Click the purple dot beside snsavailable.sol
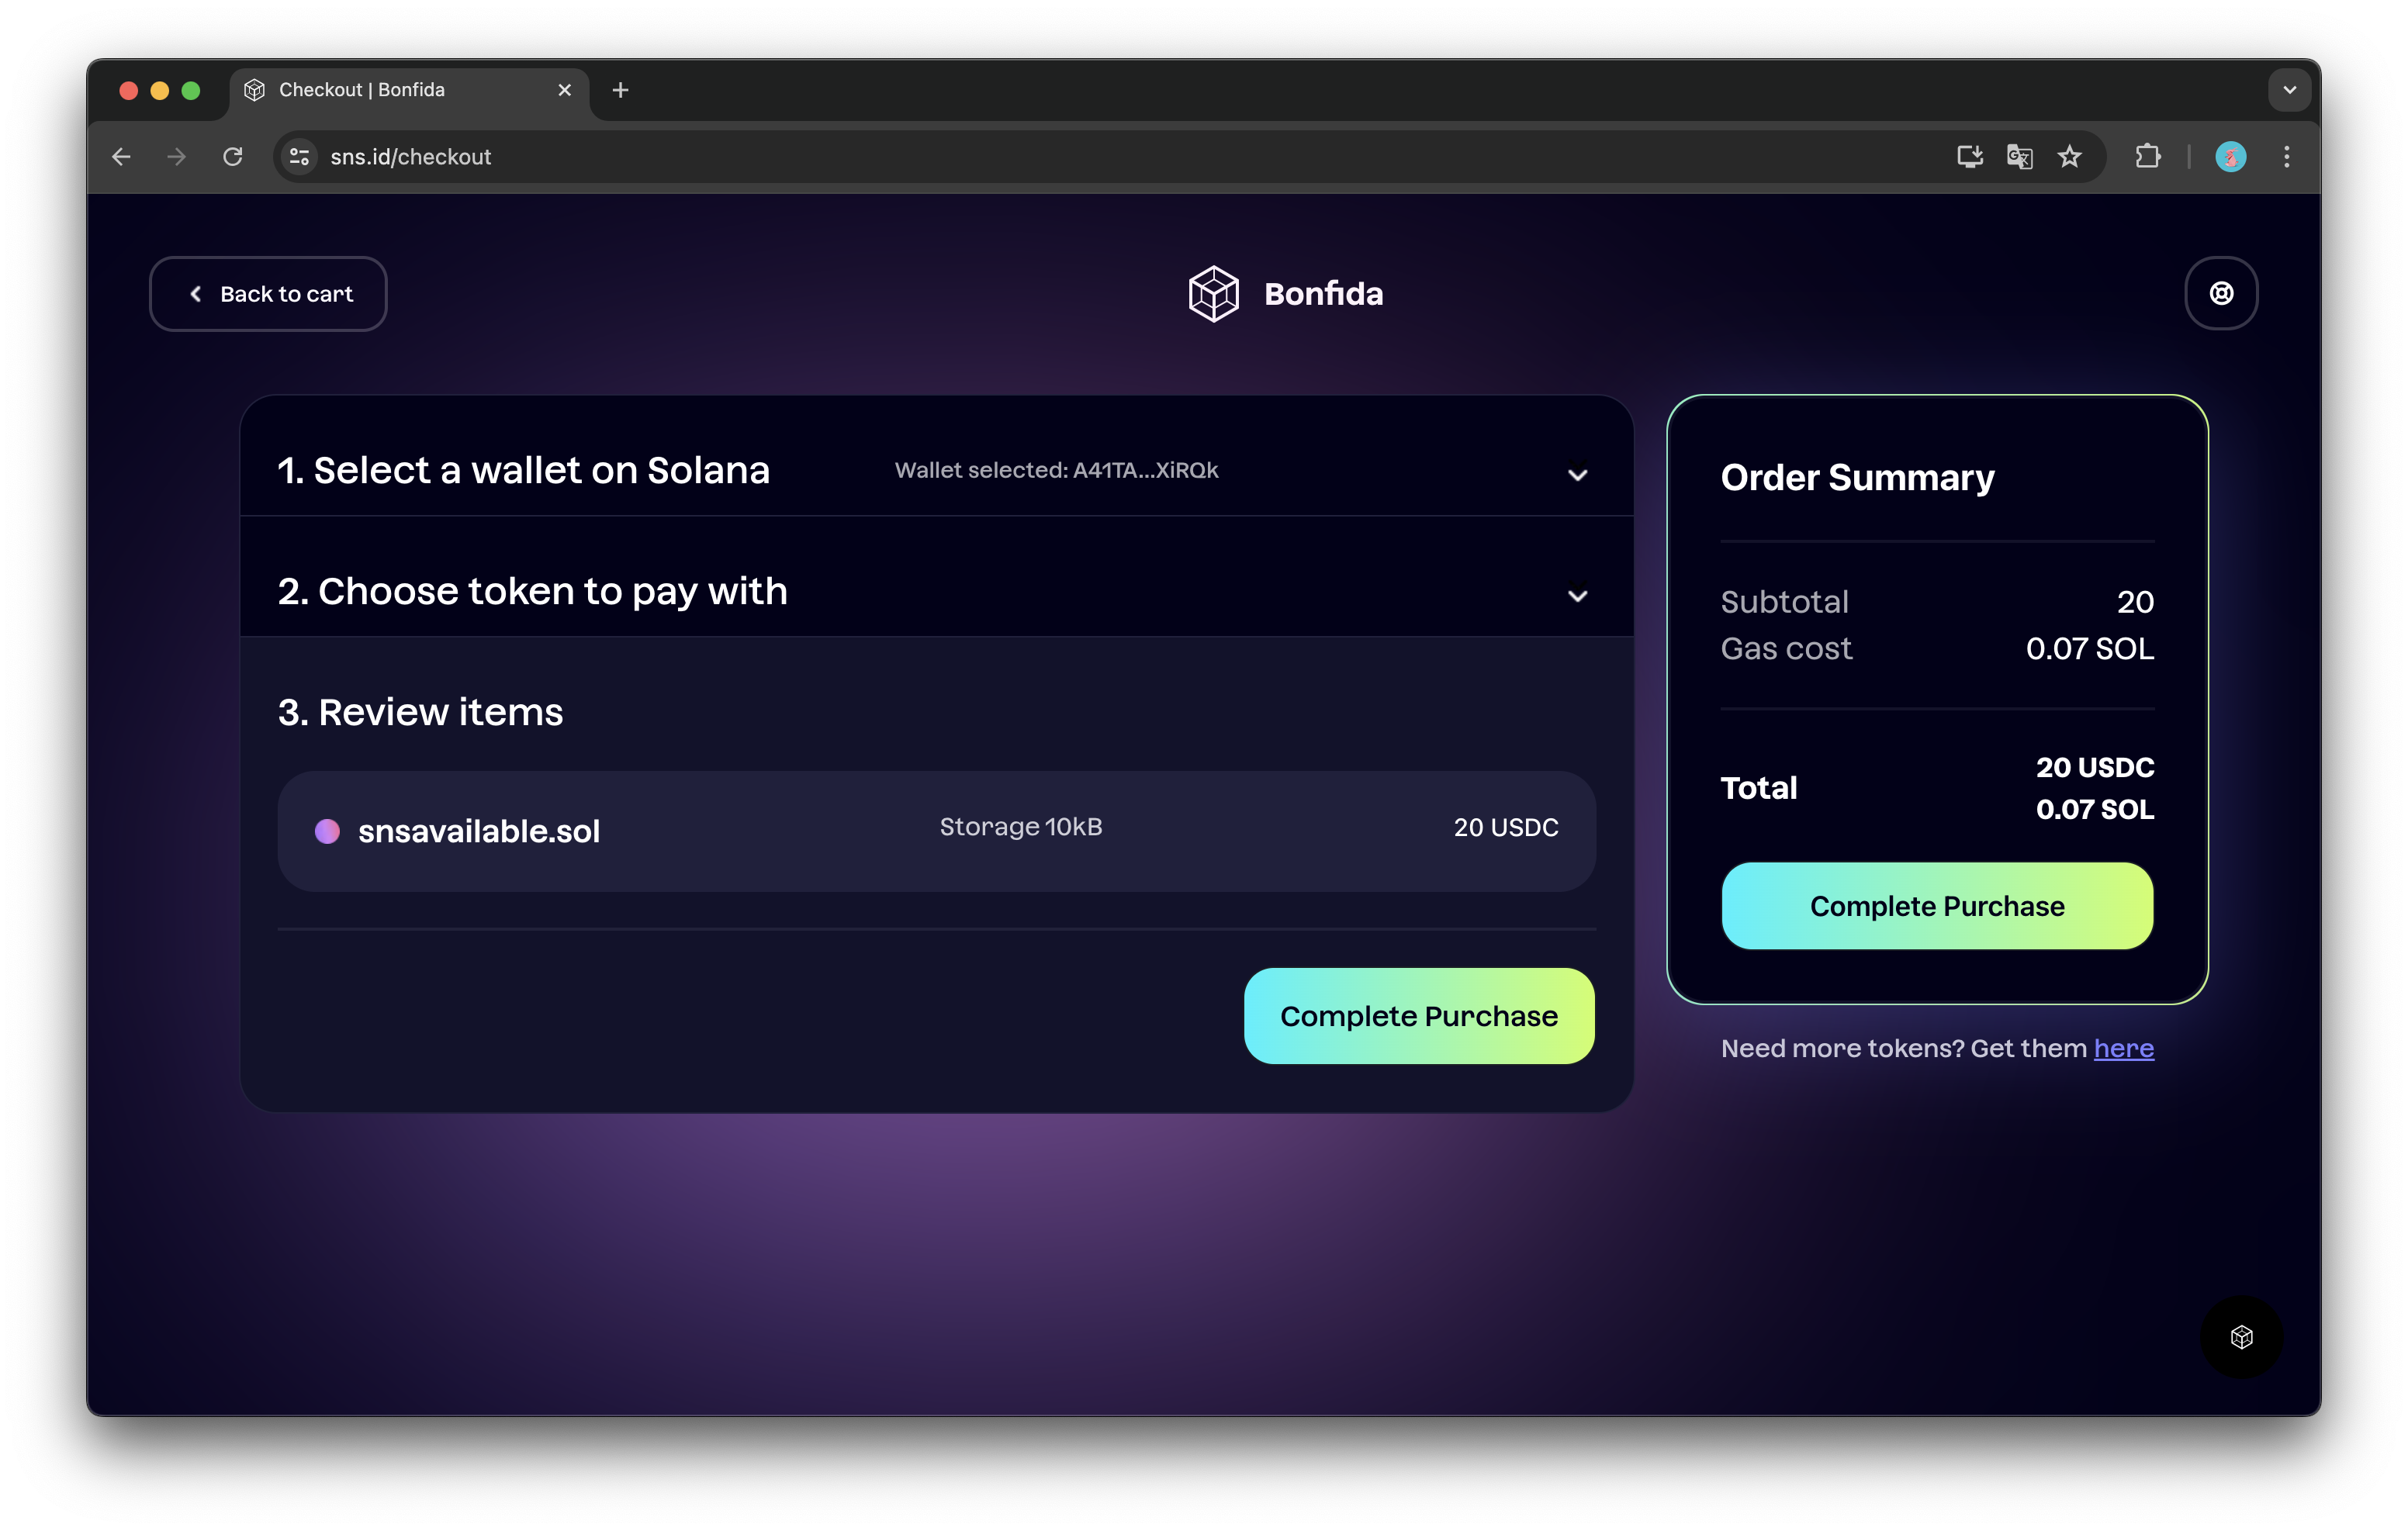Screen dimensions: 2408x1531 click(327, 831)
